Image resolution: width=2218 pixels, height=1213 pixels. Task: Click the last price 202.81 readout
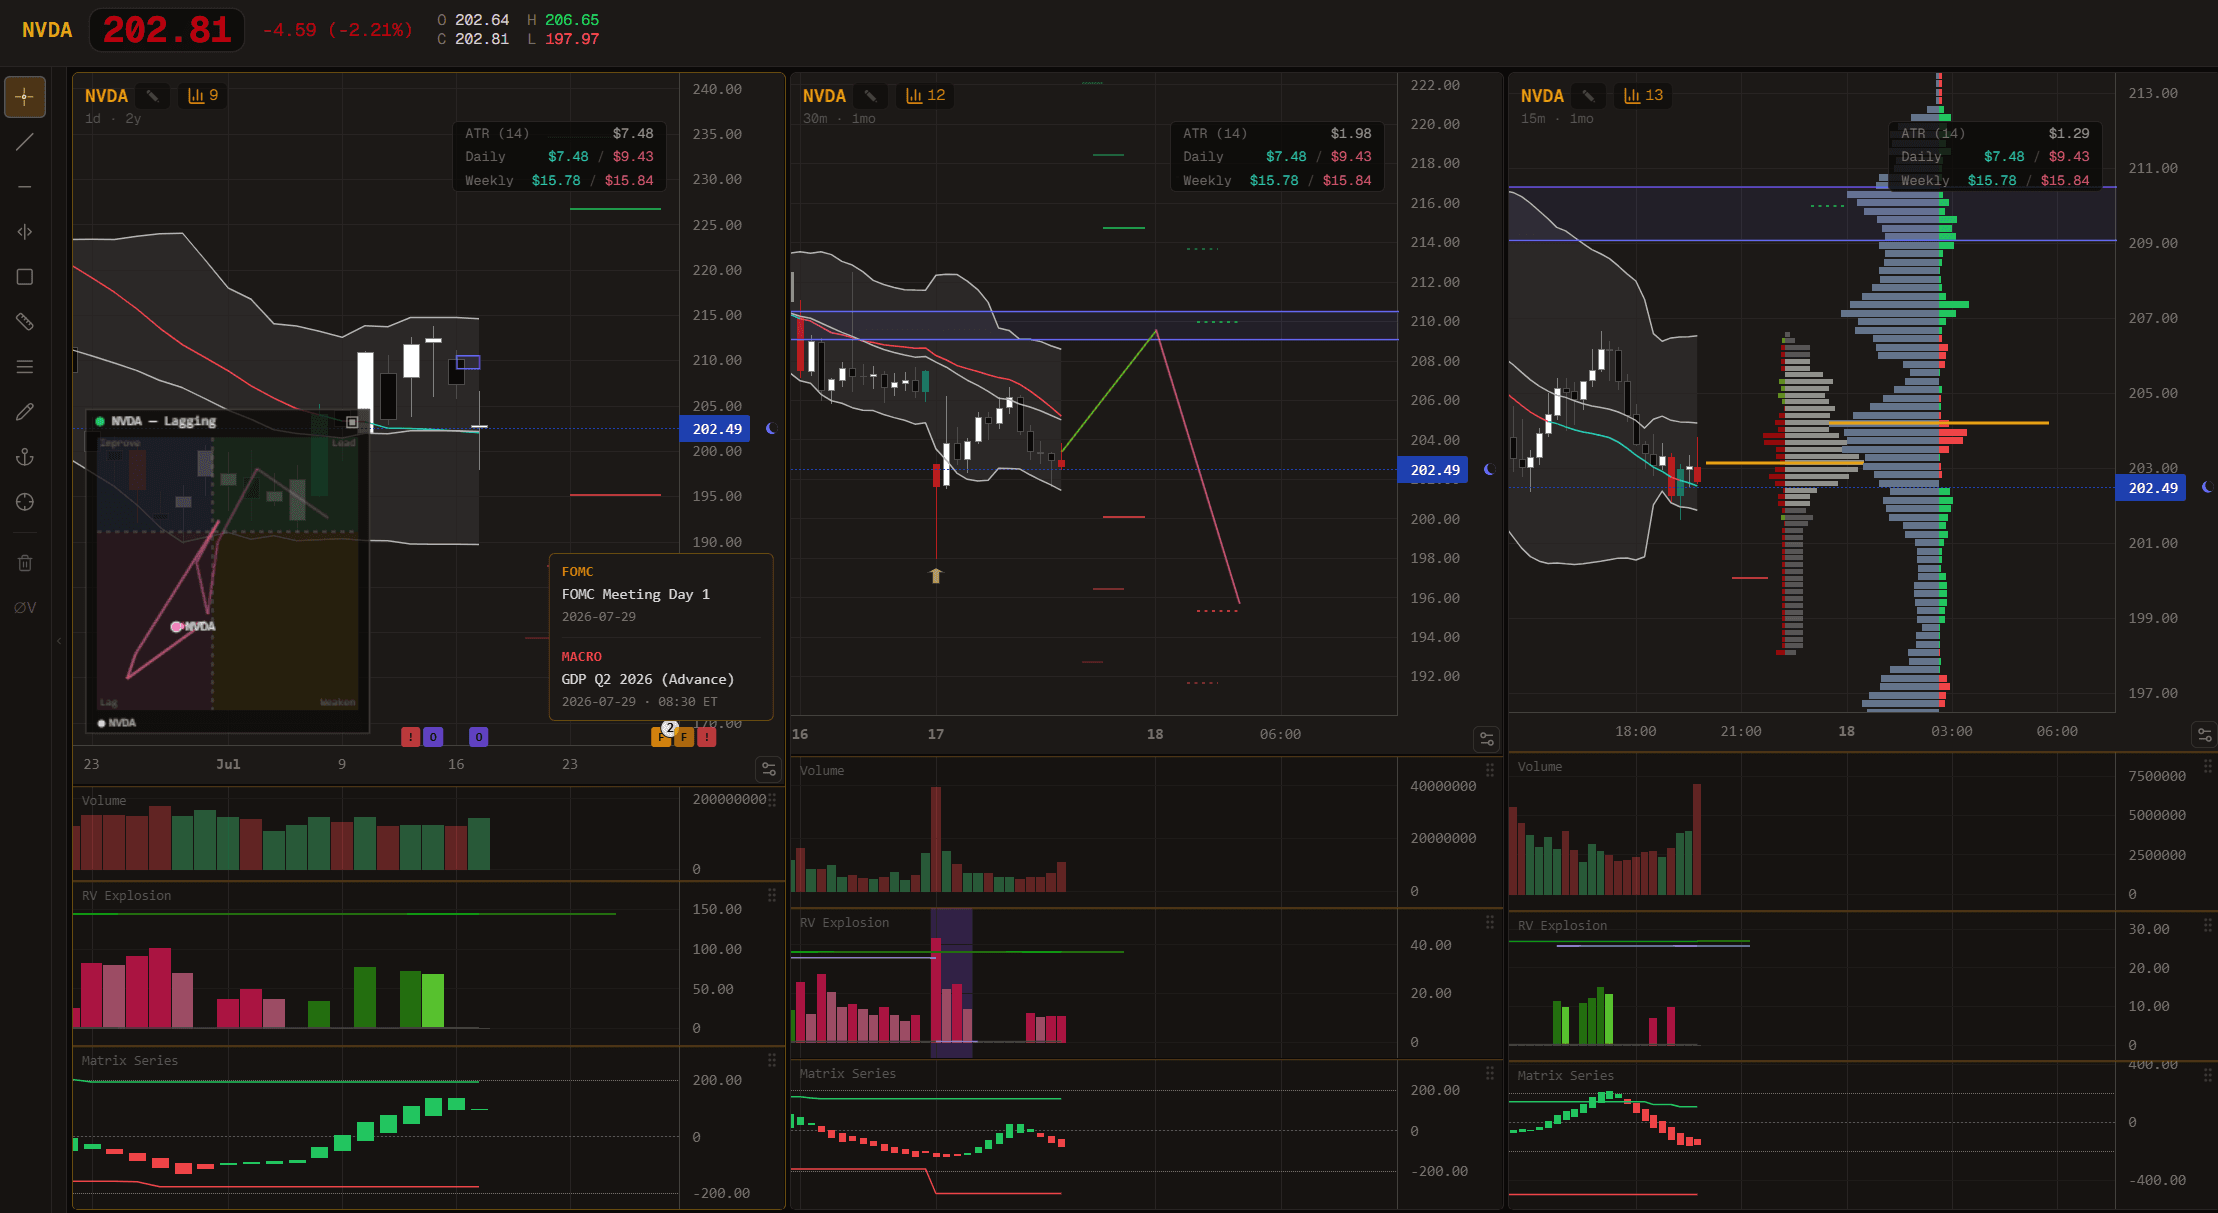167,30
